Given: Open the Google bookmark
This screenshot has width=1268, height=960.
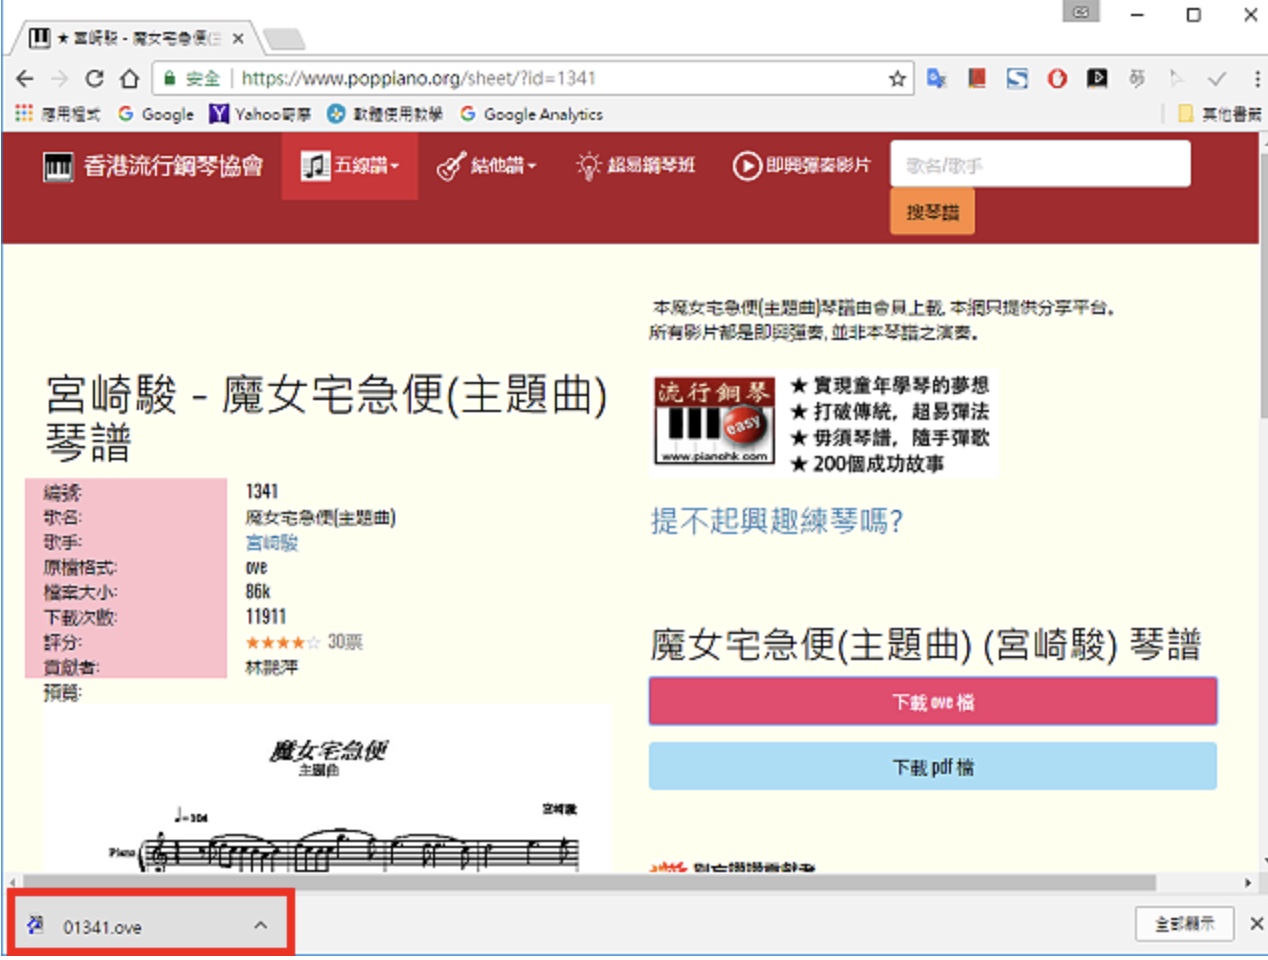Looking at the screenshot, I should [x=156, y=114].
